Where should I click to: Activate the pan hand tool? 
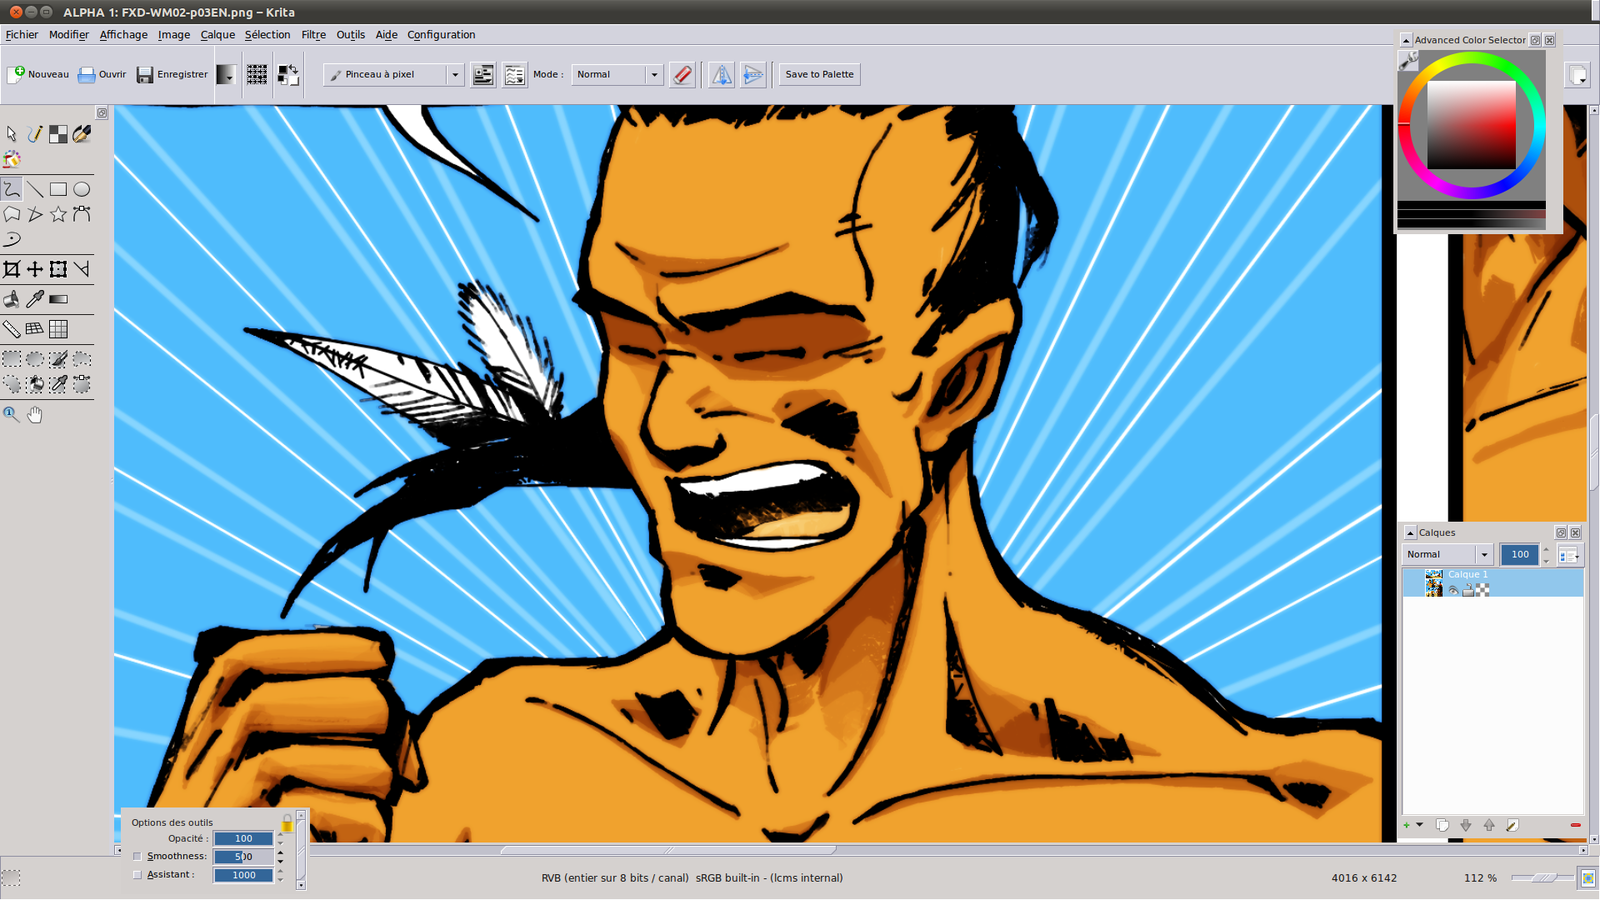[35, 414]
